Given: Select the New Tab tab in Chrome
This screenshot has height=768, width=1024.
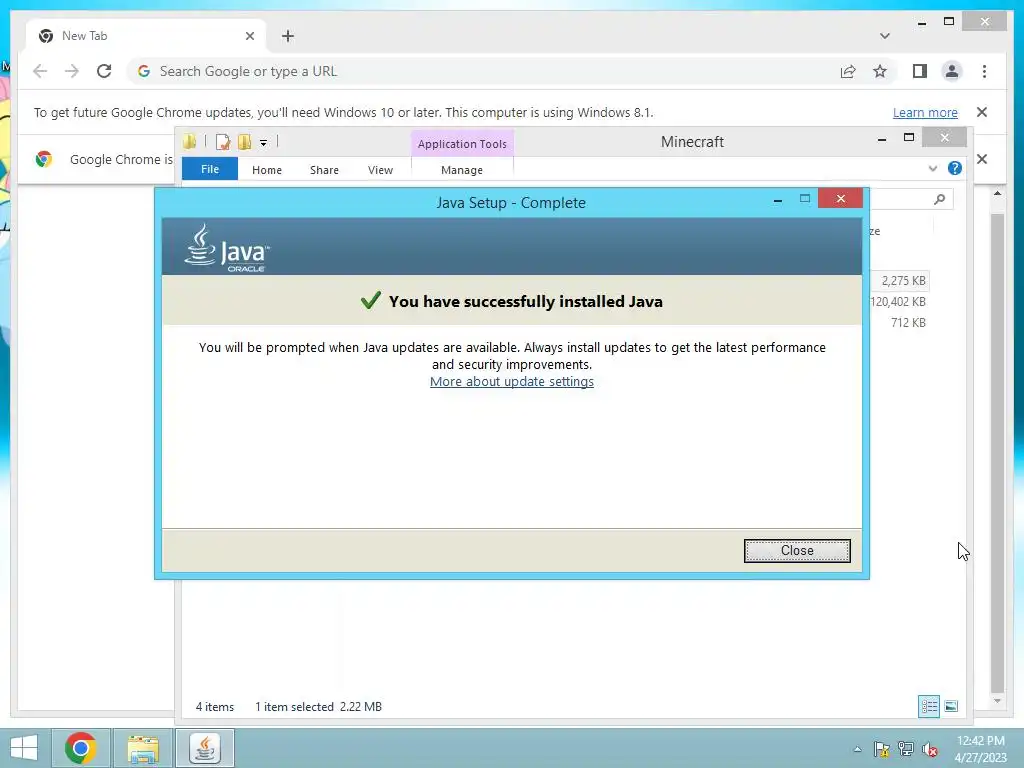Looking at the screenshot, I should 146,36.
